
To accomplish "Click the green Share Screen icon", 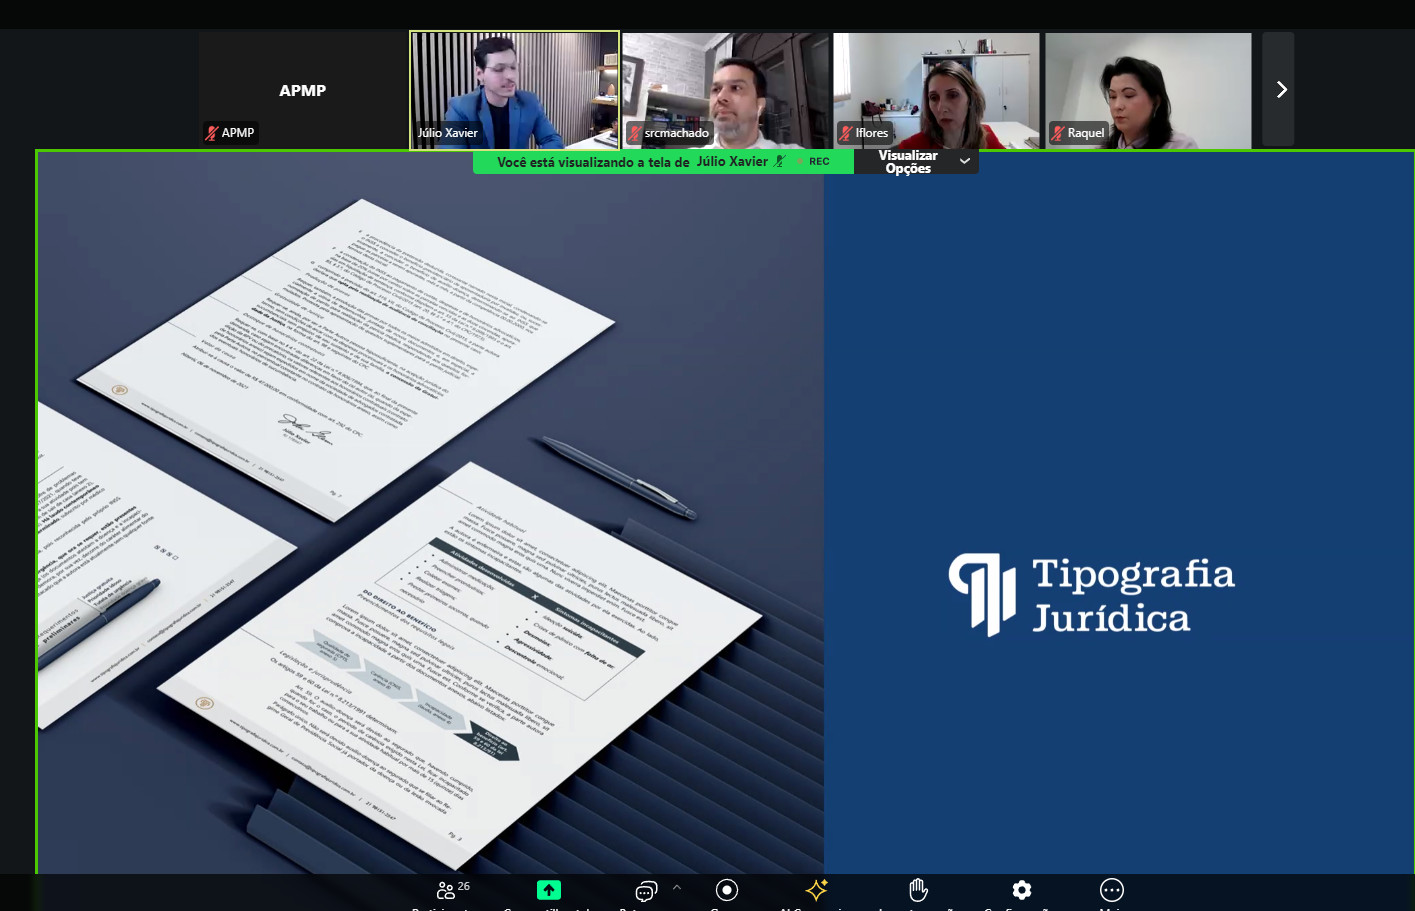I will [549, 890].
